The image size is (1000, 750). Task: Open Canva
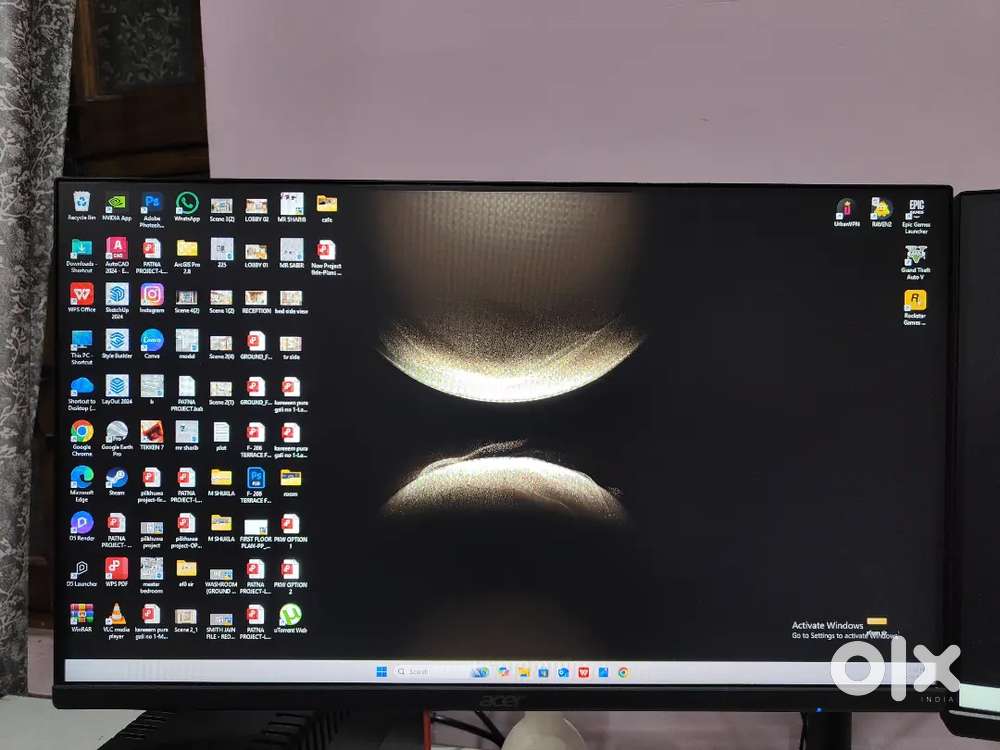coord(150,340)
